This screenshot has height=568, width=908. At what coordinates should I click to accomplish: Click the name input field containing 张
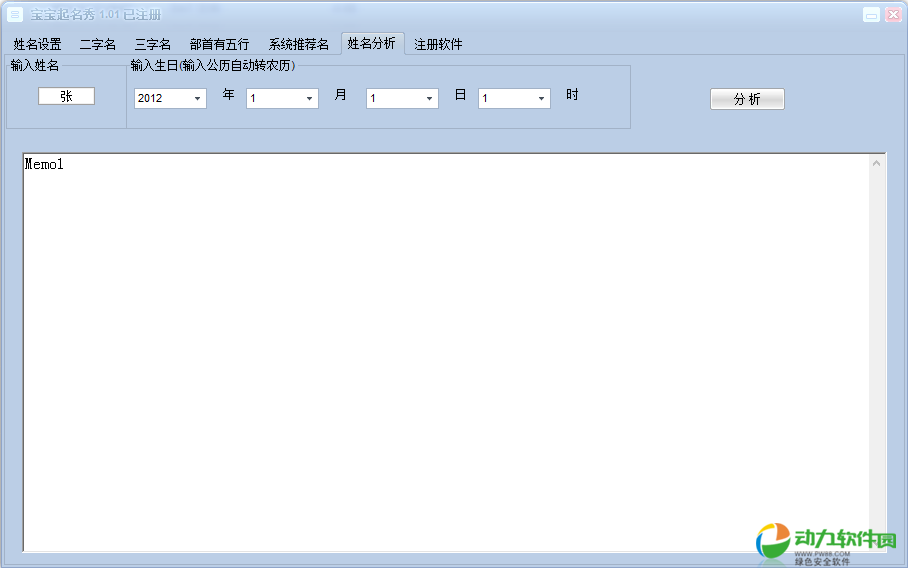pyautogui.click(x=66, y=96)
